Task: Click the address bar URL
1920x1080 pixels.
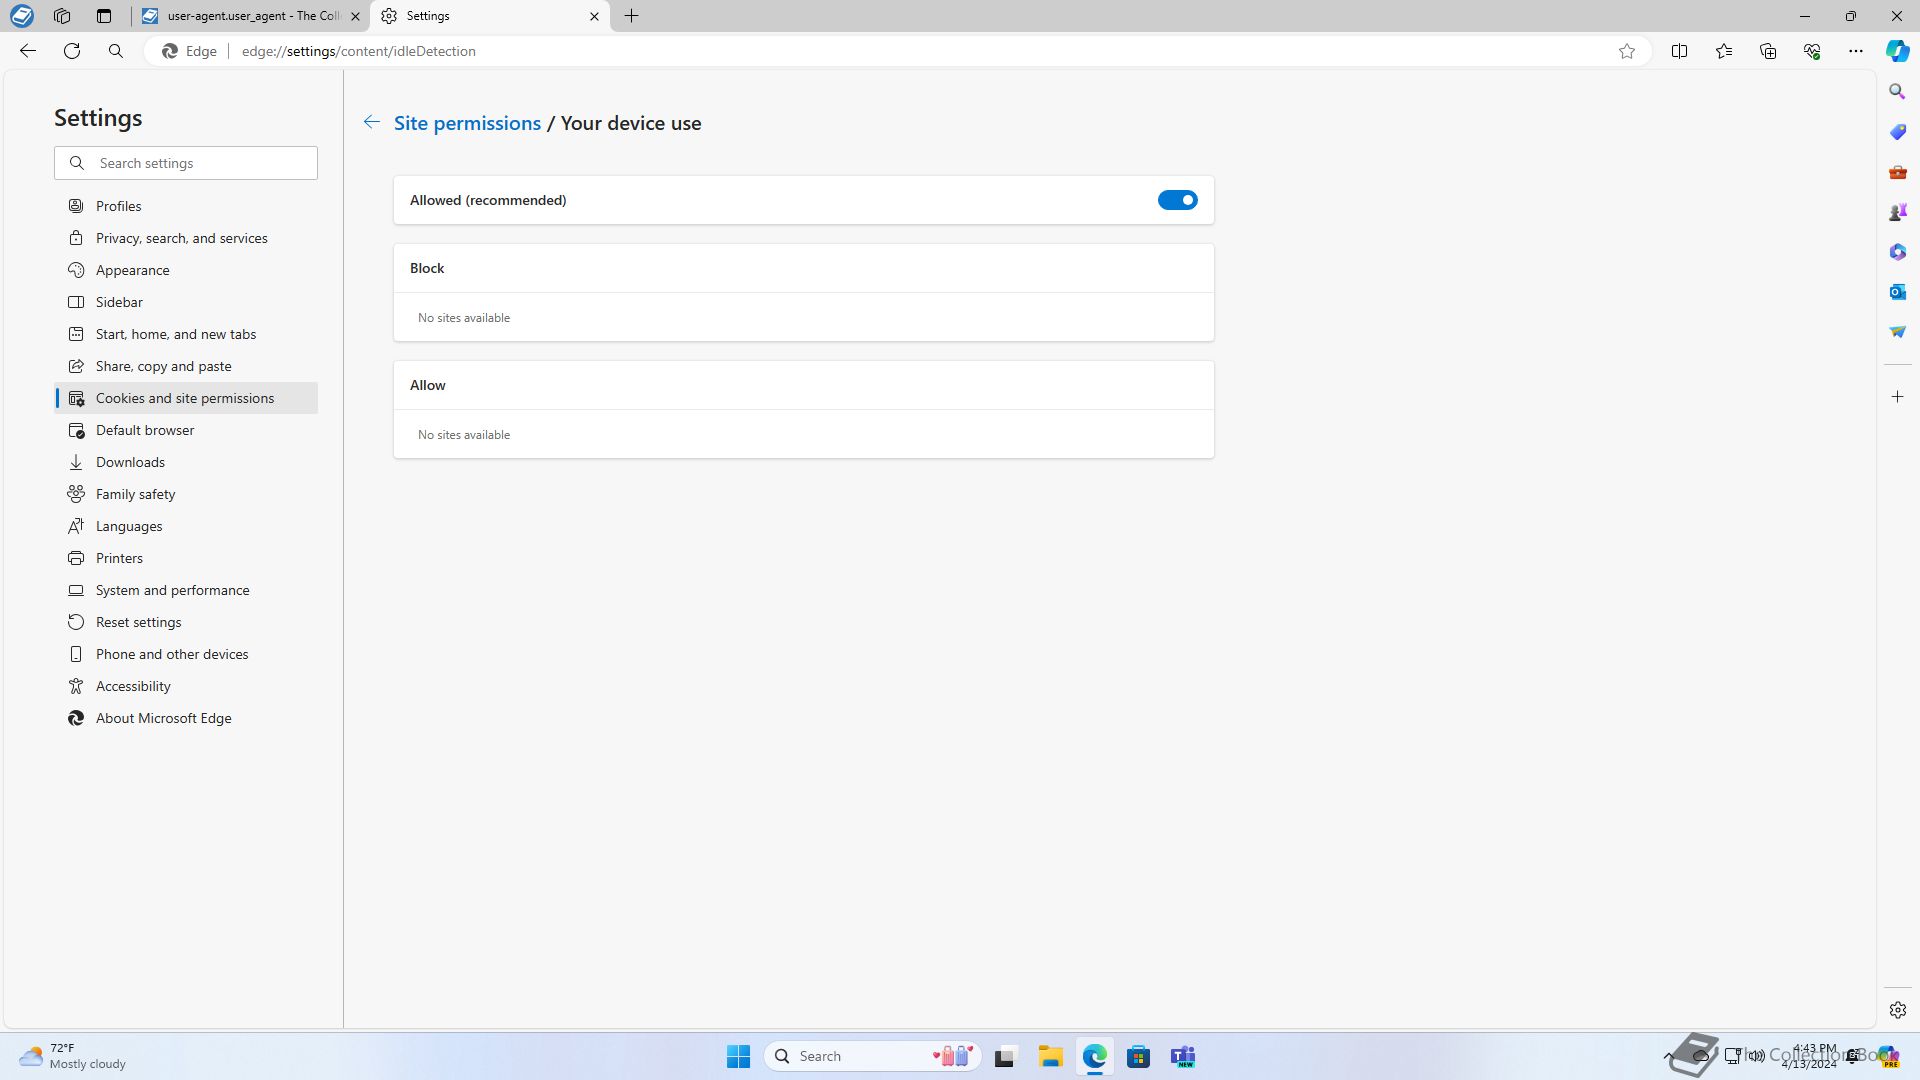Action: pos(358,51)
